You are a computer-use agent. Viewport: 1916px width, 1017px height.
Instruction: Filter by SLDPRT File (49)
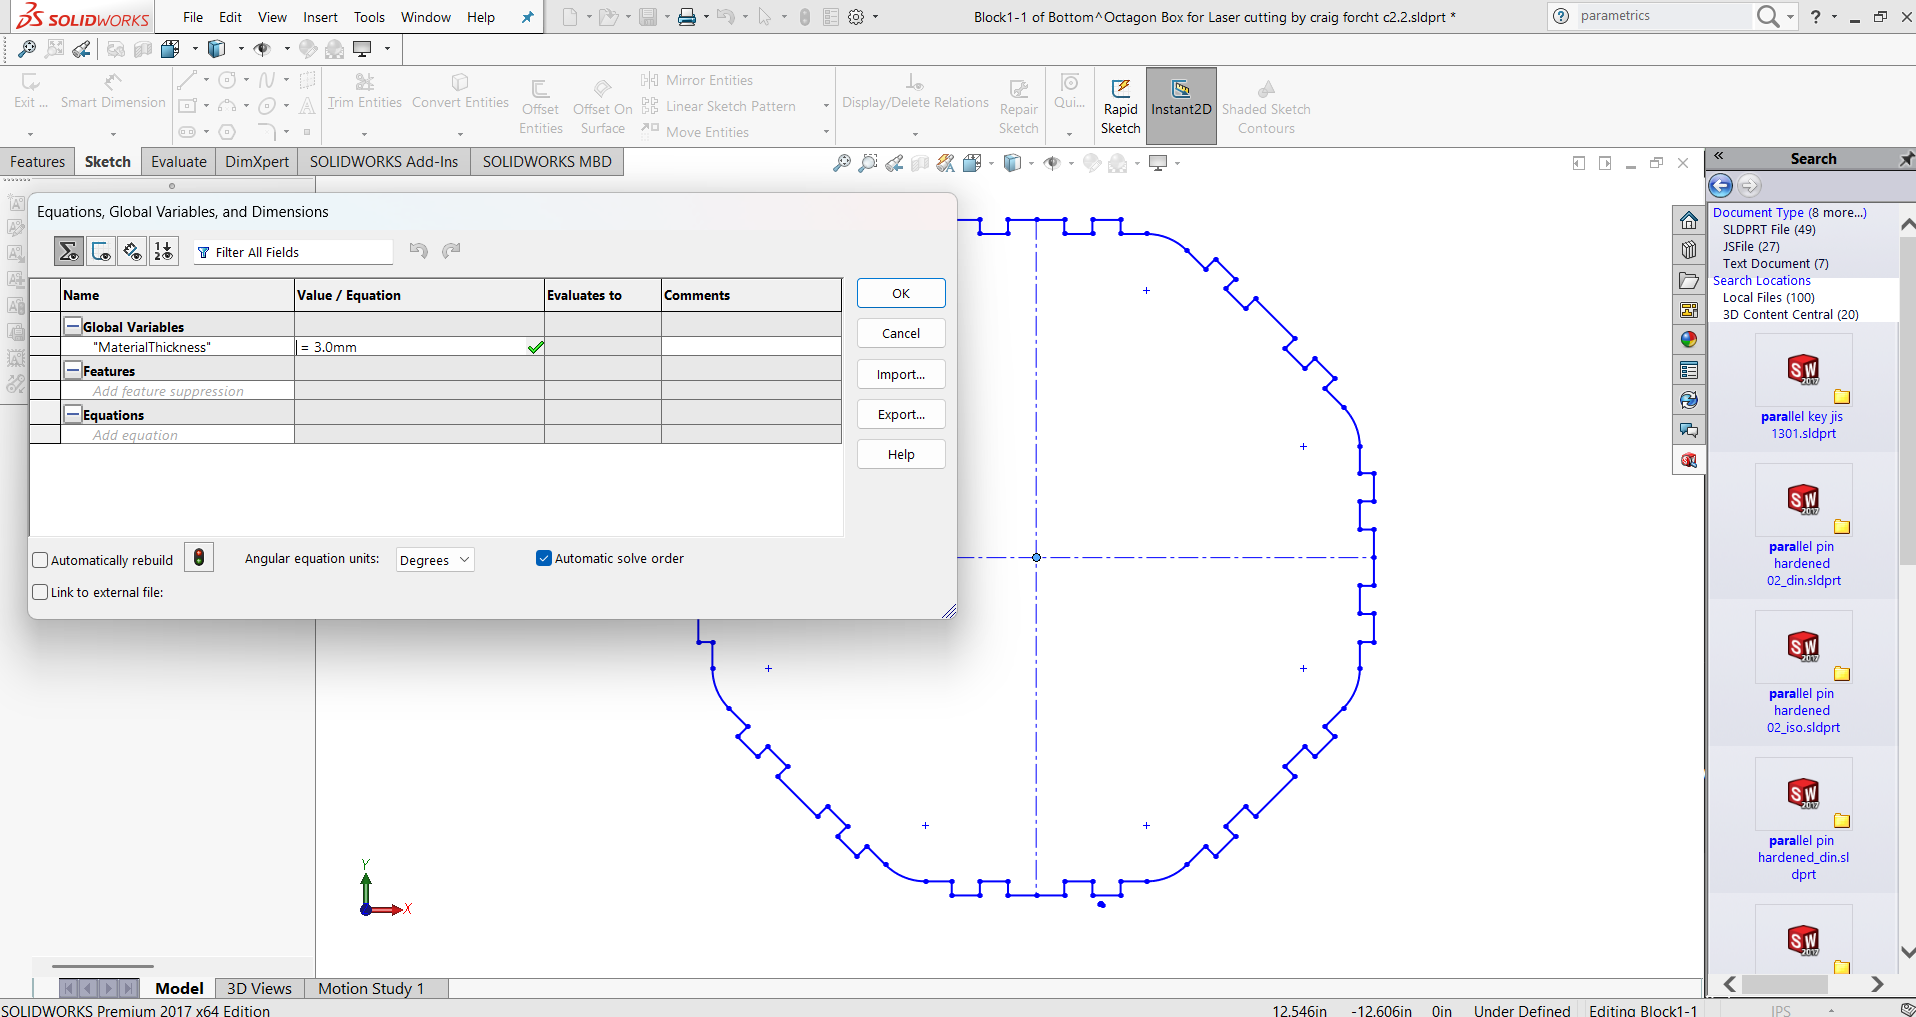1769,229
